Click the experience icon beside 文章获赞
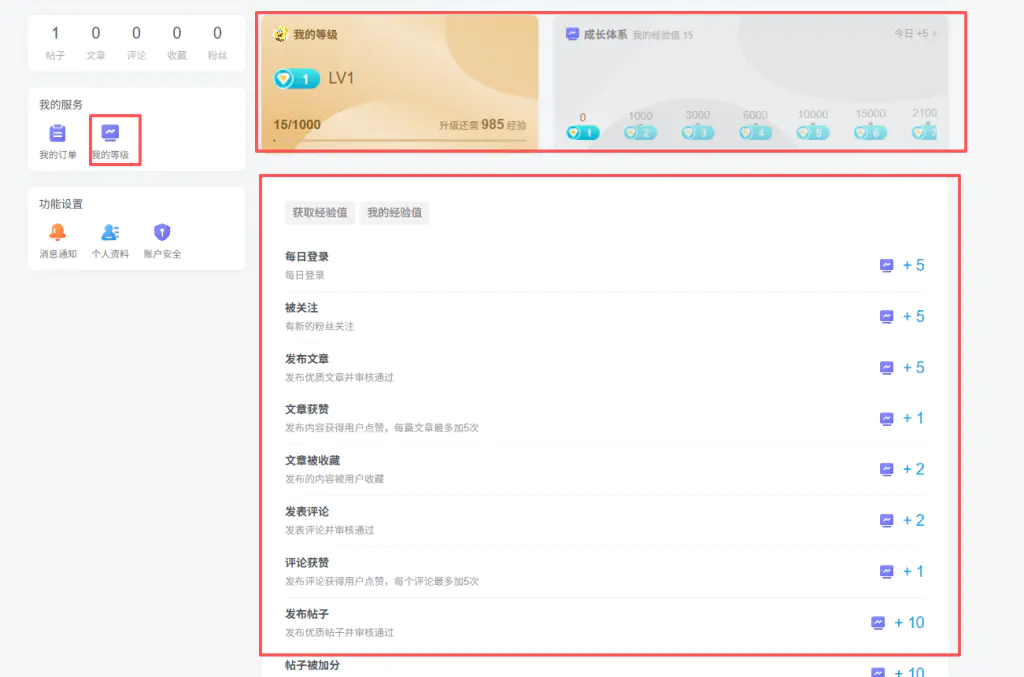Viewport: 1024px width, 677px height. coord(885,418)
